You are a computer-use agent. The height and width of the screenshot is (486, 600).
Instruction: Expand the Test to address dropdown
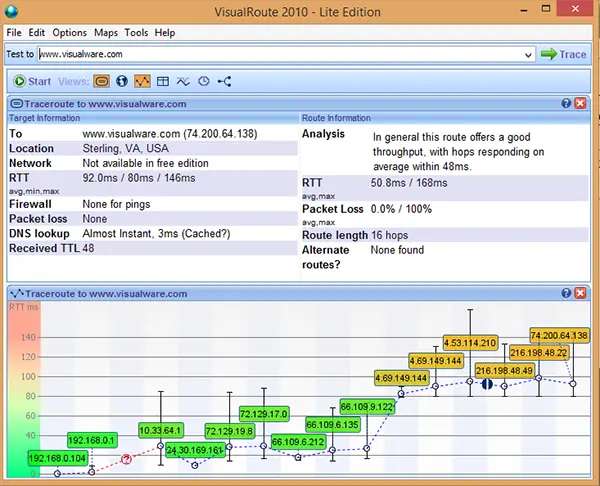click(x=527, y=55)
